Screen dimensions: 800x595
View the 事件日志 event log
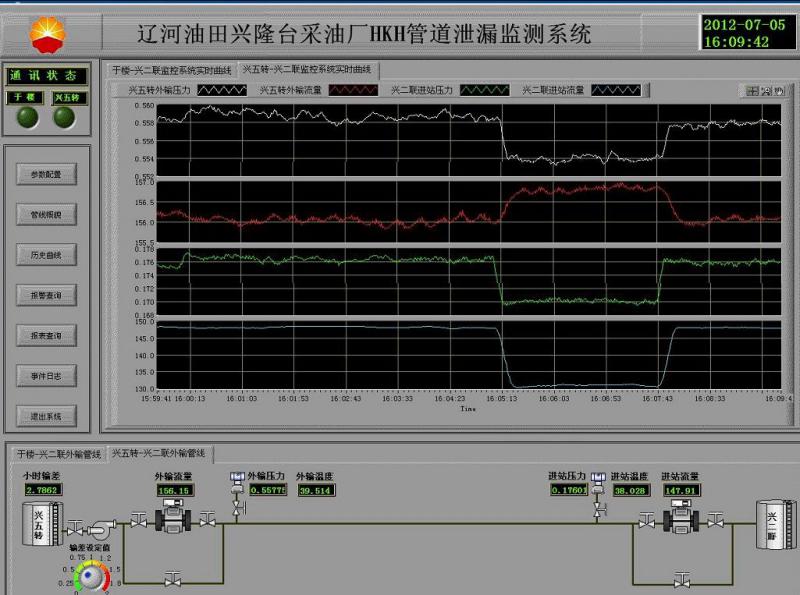(46, 376)
